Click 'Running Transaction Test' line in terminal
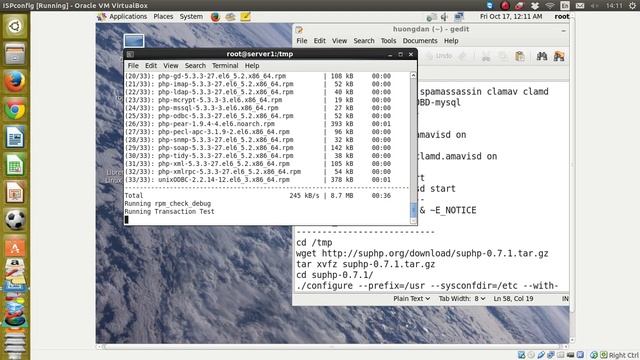 pyautogui.click(x=169, y=211)
